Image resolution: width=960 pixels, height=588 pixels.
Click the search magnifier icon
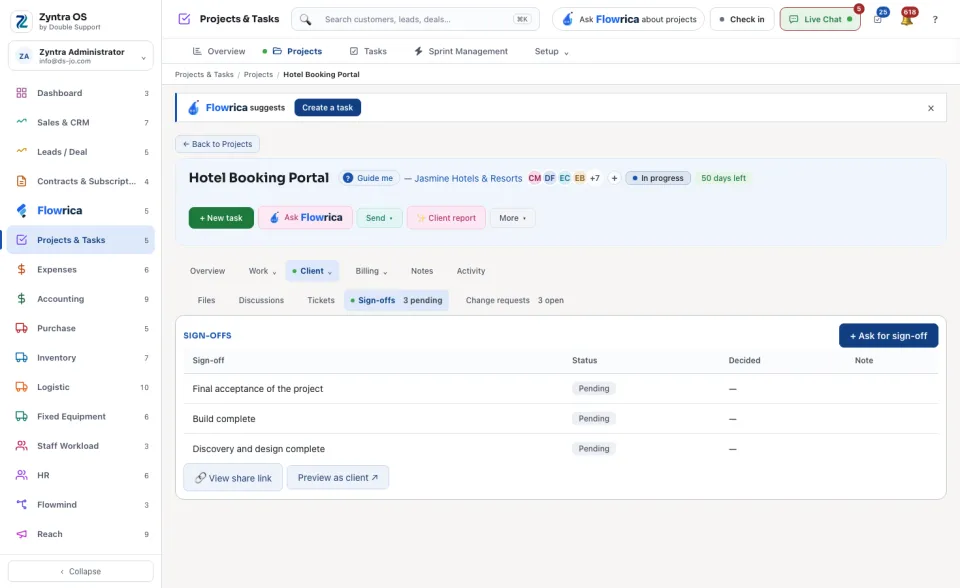[x=306, y=20]
